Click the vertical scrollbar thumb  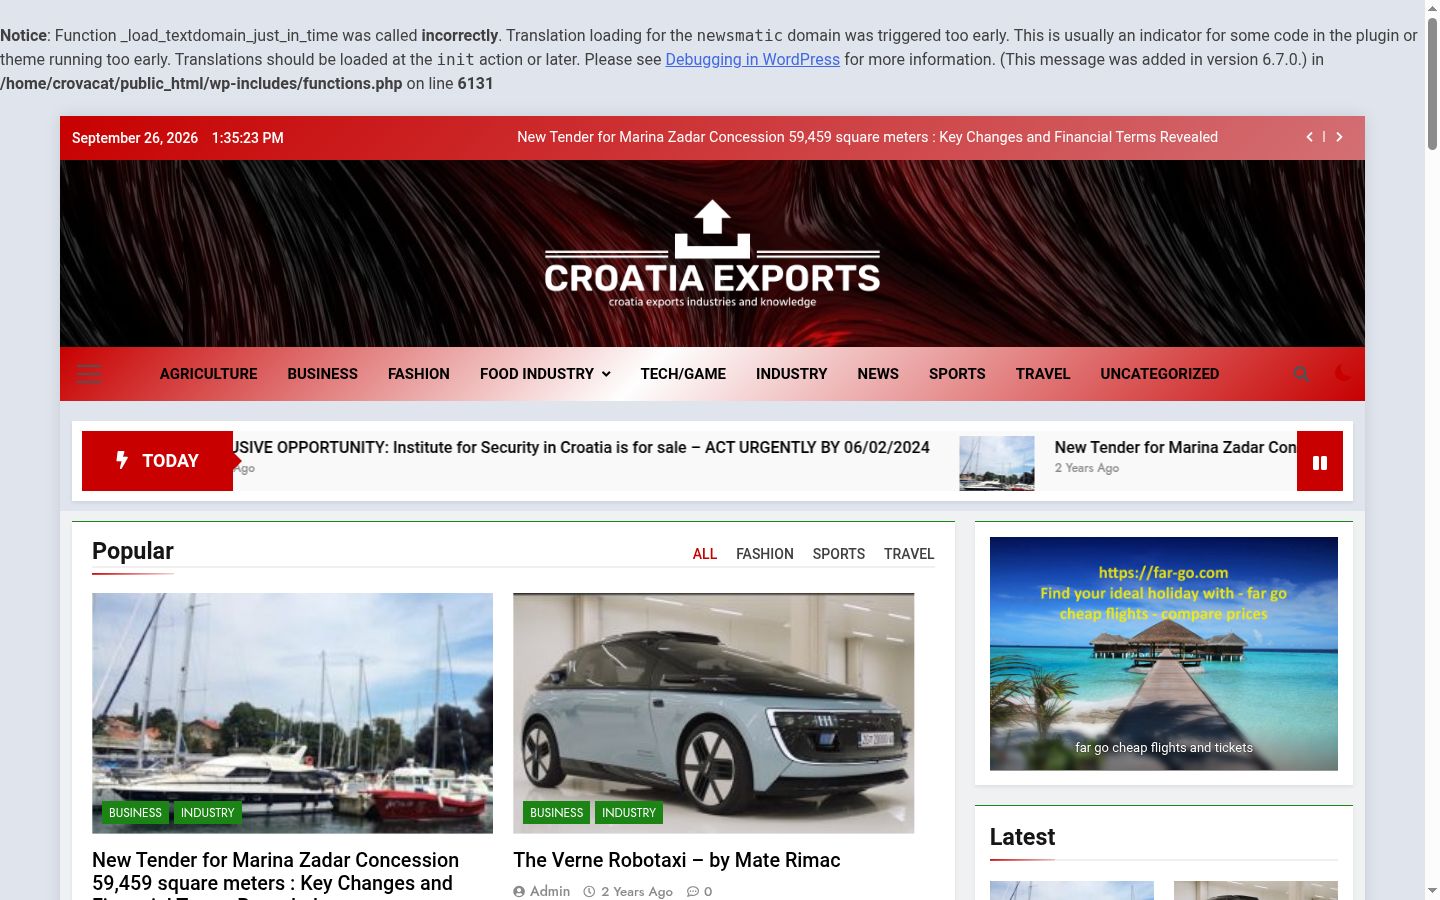(1432, 84)
